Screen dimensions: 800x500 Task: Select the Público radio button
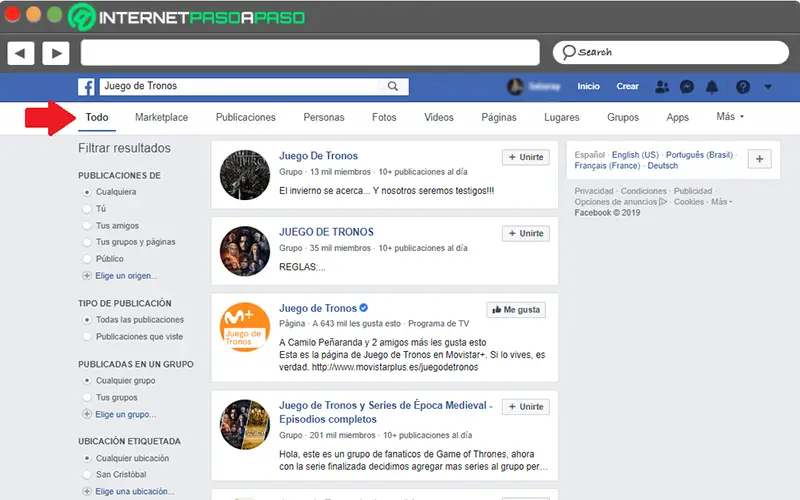point(87,259)
